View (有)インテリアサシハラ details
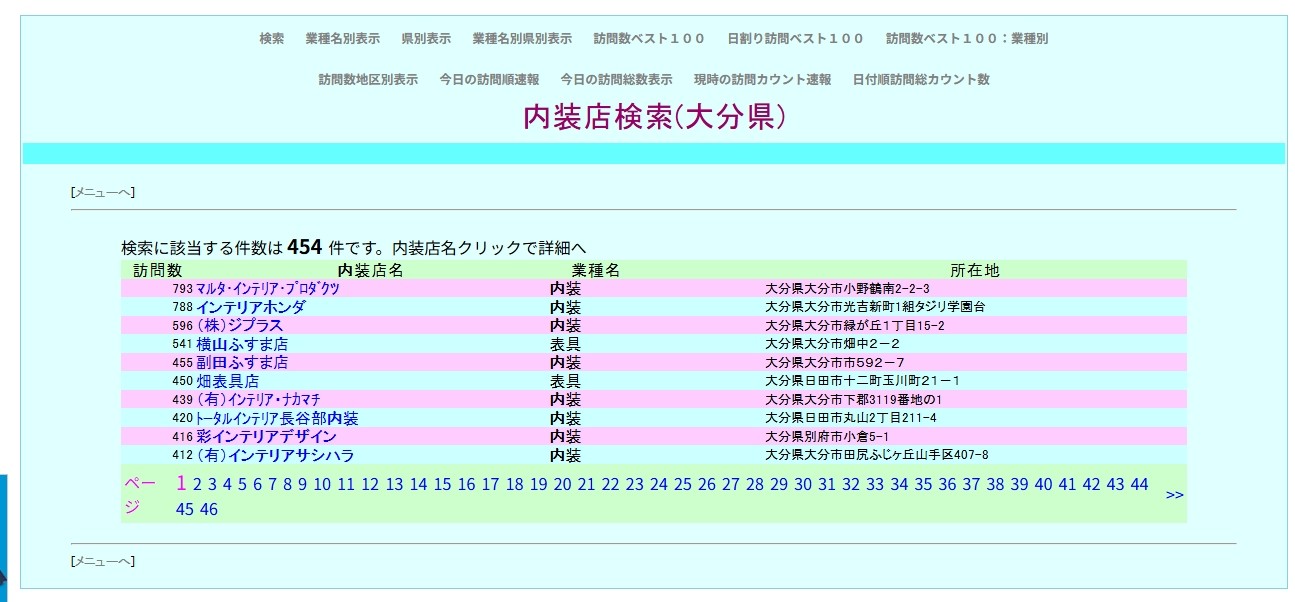 pos(275,456)
